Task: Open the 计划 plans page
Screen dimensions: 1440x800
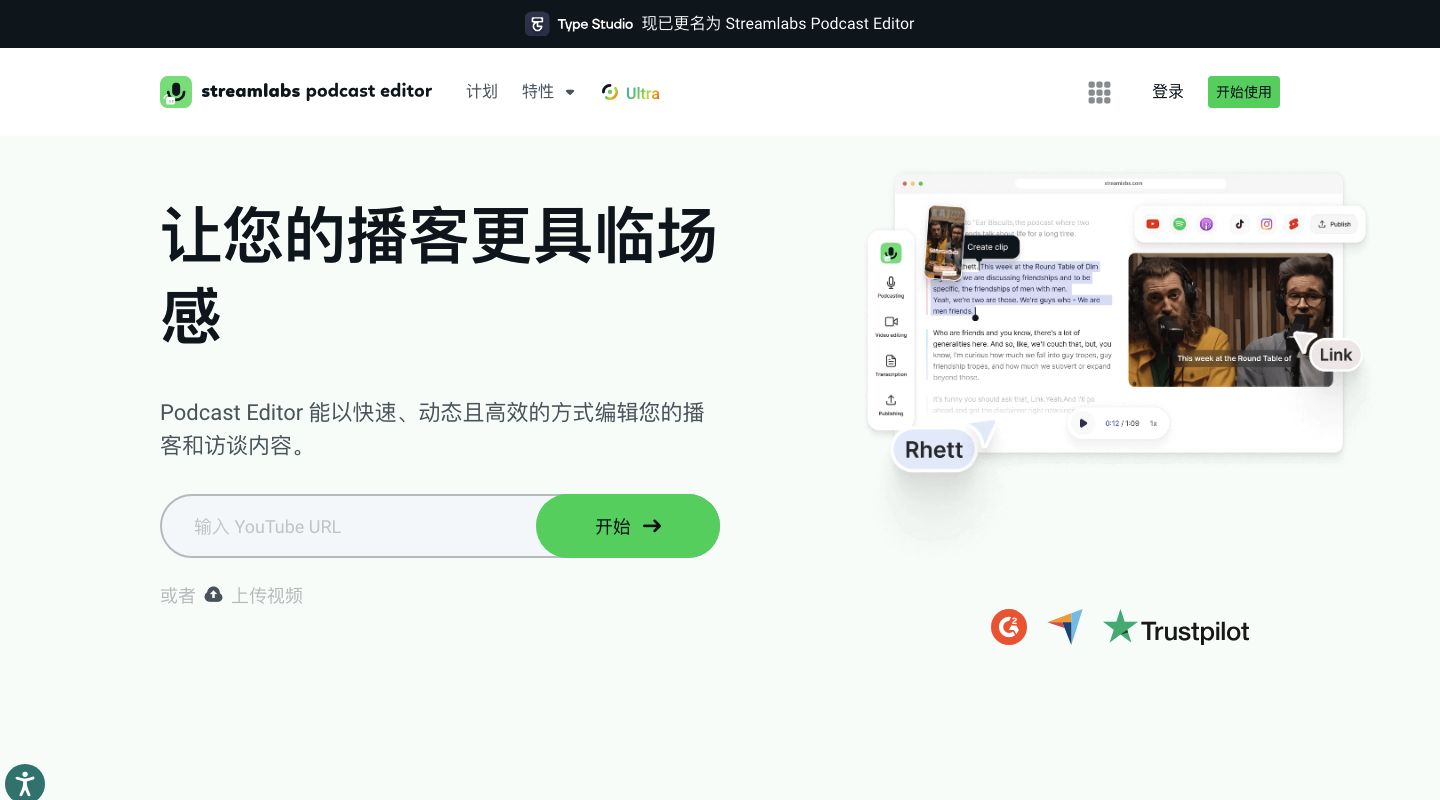Action: click(x=482, y=92)
